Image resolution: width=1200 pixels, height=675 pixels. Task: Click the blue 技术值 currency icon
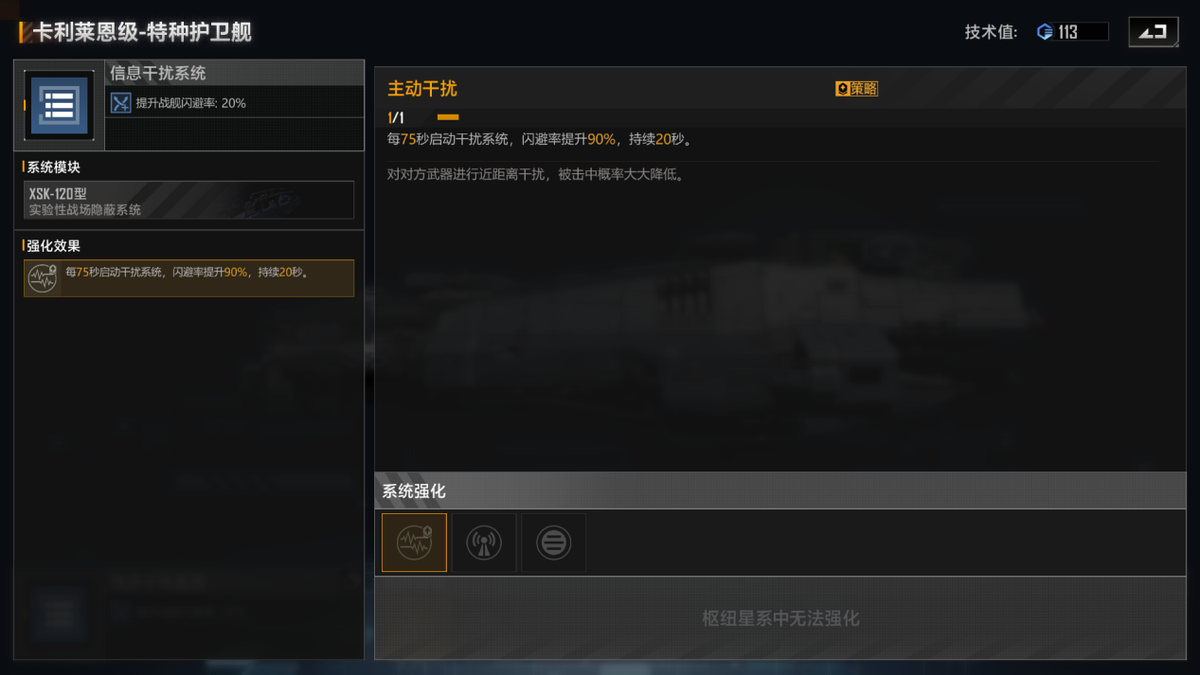tap(1045, 32)
